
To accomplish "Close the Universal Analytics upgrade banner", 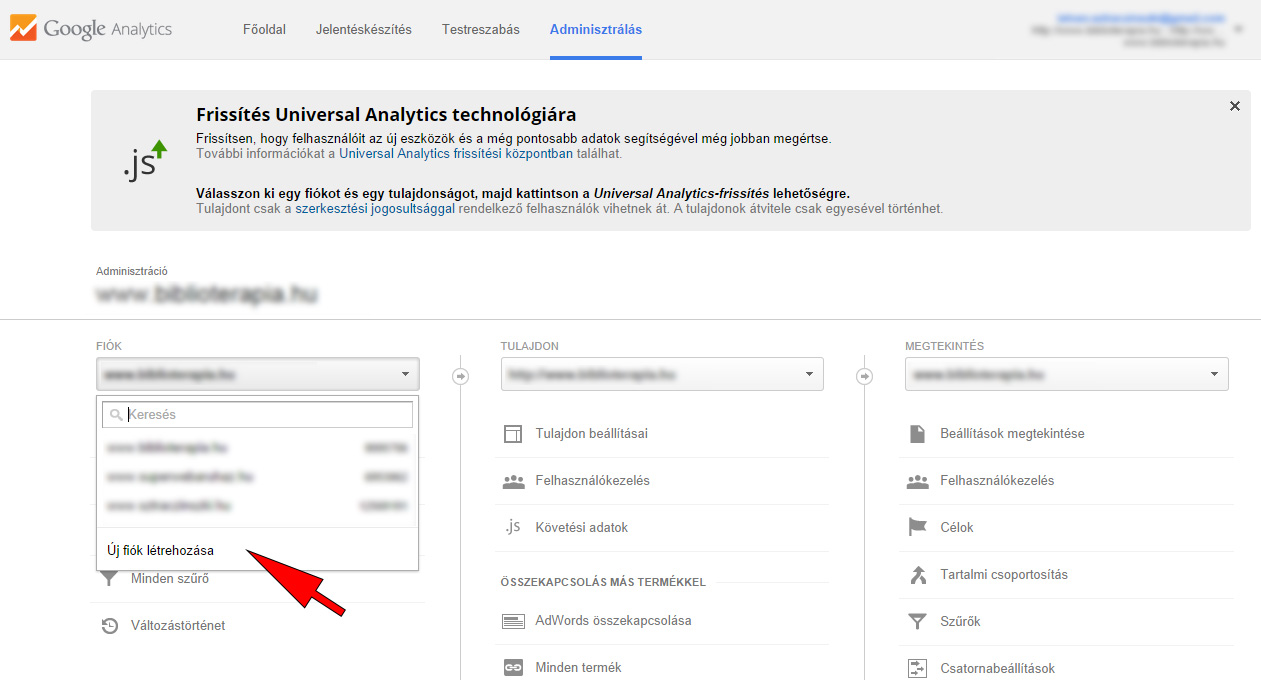I will [x=1235, y=106].
